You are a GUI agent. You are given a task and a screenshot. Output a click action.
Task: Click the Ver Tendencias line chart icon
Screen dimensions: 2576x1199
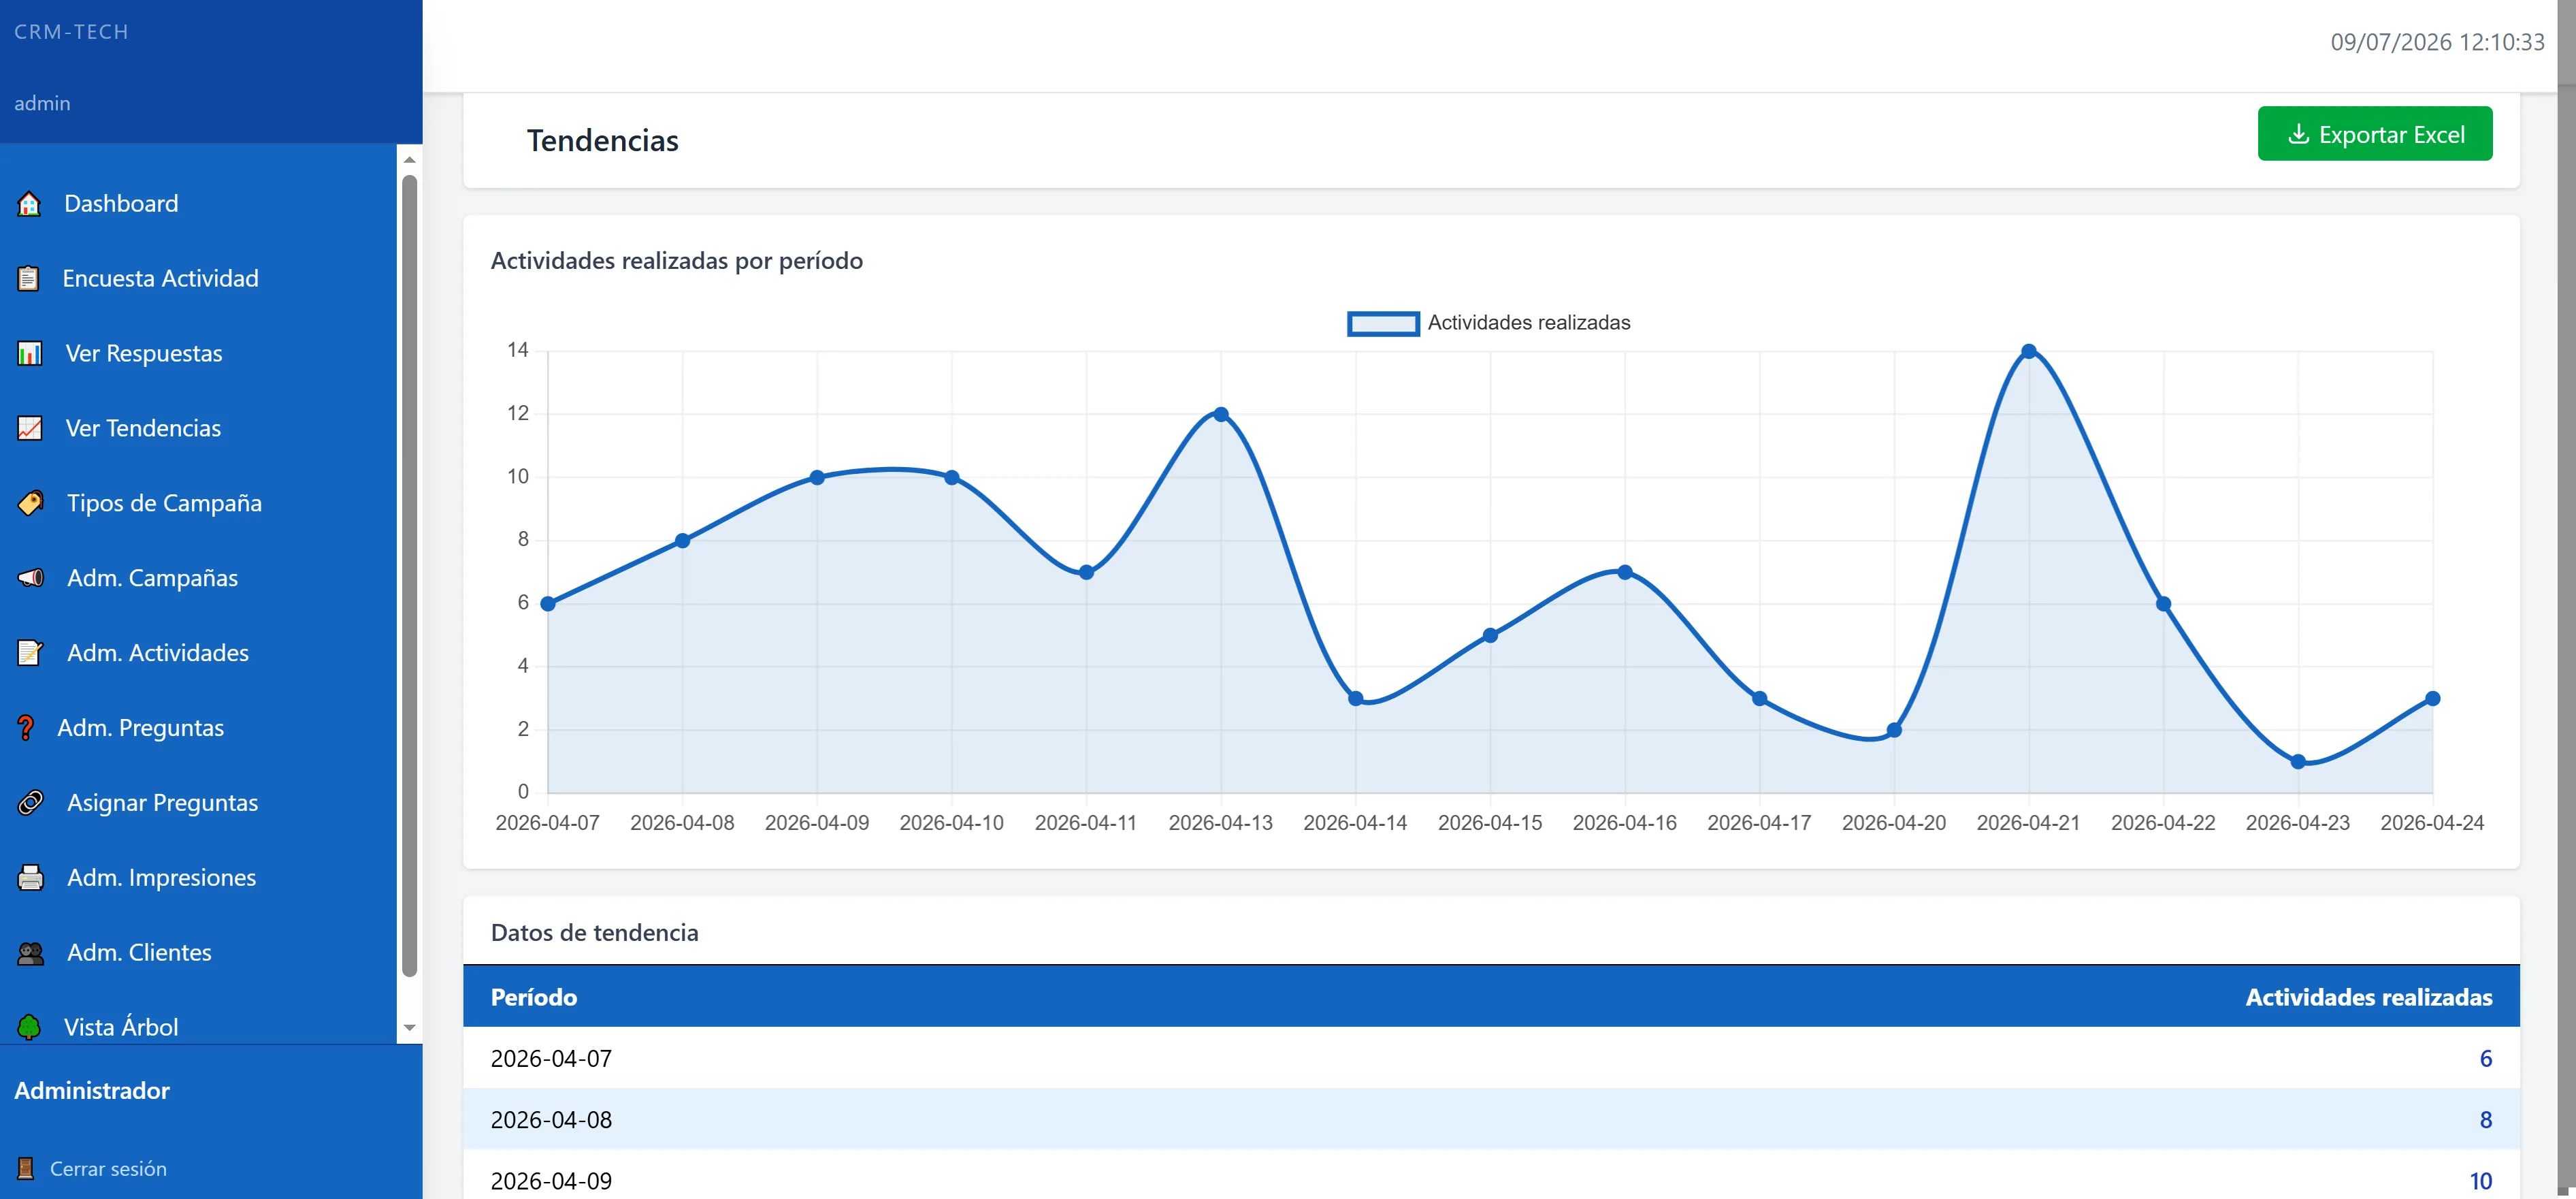point(30,429)
